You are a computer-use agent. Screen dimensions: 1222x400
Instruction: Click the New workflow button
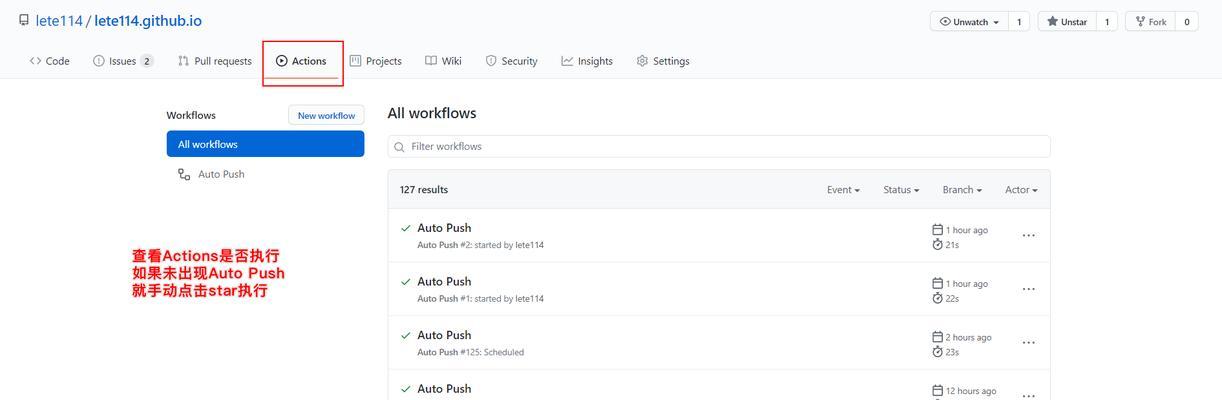(x=326, y=115)
